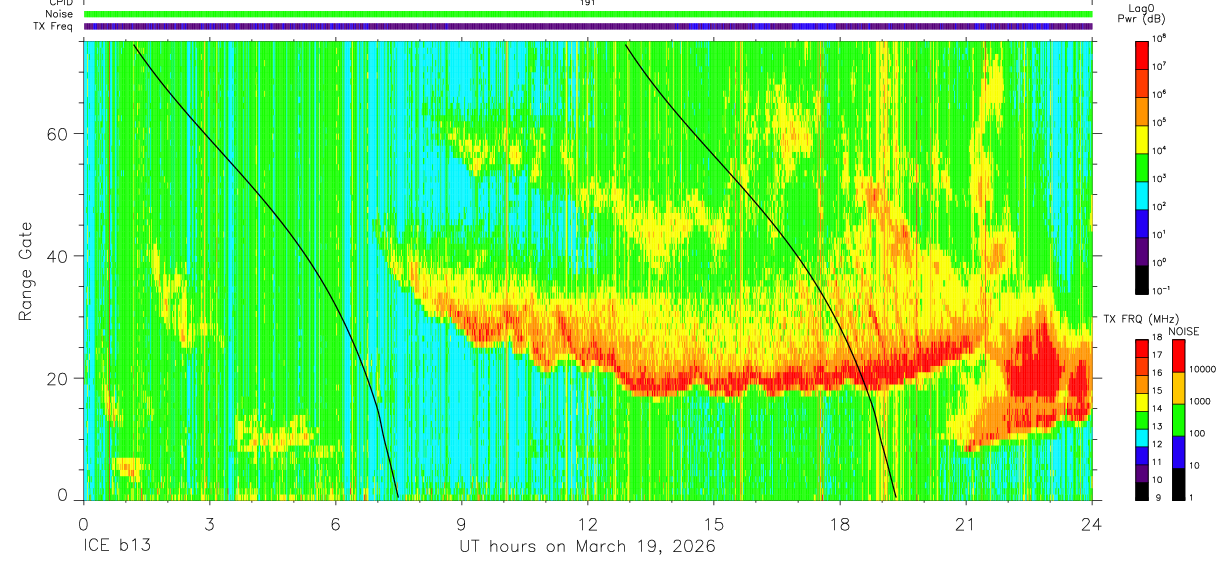Screen dimensions: 1228x567
Task: Pick the green segment of TX FRQ legend
Action: (x=1144, y=419)
